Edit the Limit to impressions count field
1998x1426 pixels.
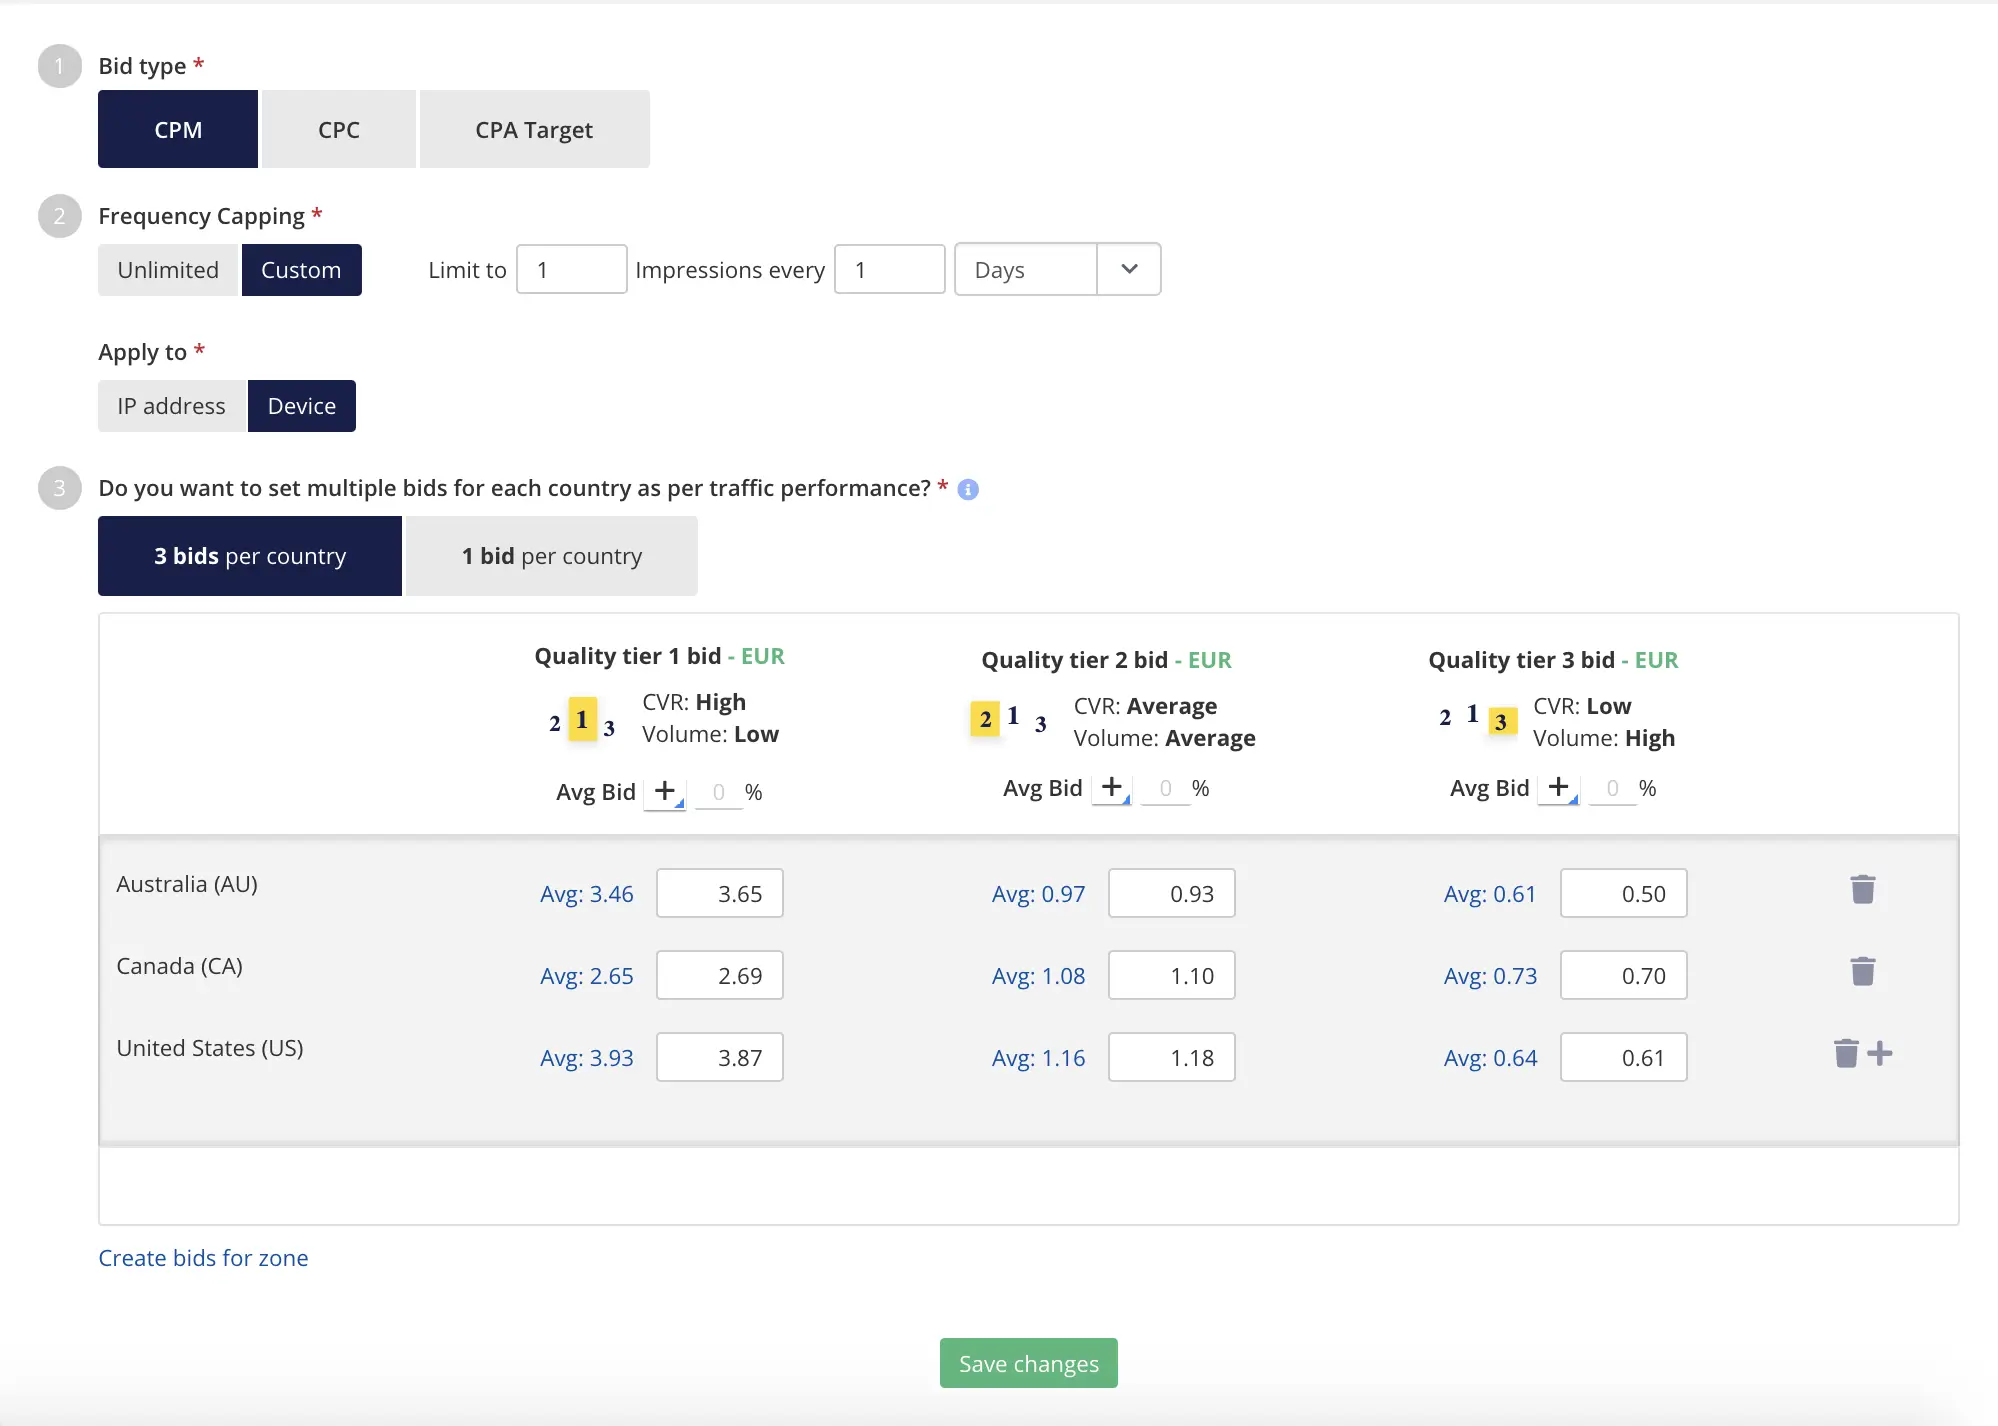(x=568, y=269)
